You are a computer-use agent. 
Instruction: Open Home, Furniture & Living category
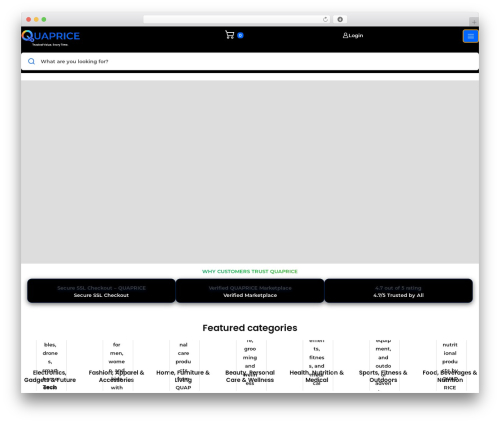(183, 376)
